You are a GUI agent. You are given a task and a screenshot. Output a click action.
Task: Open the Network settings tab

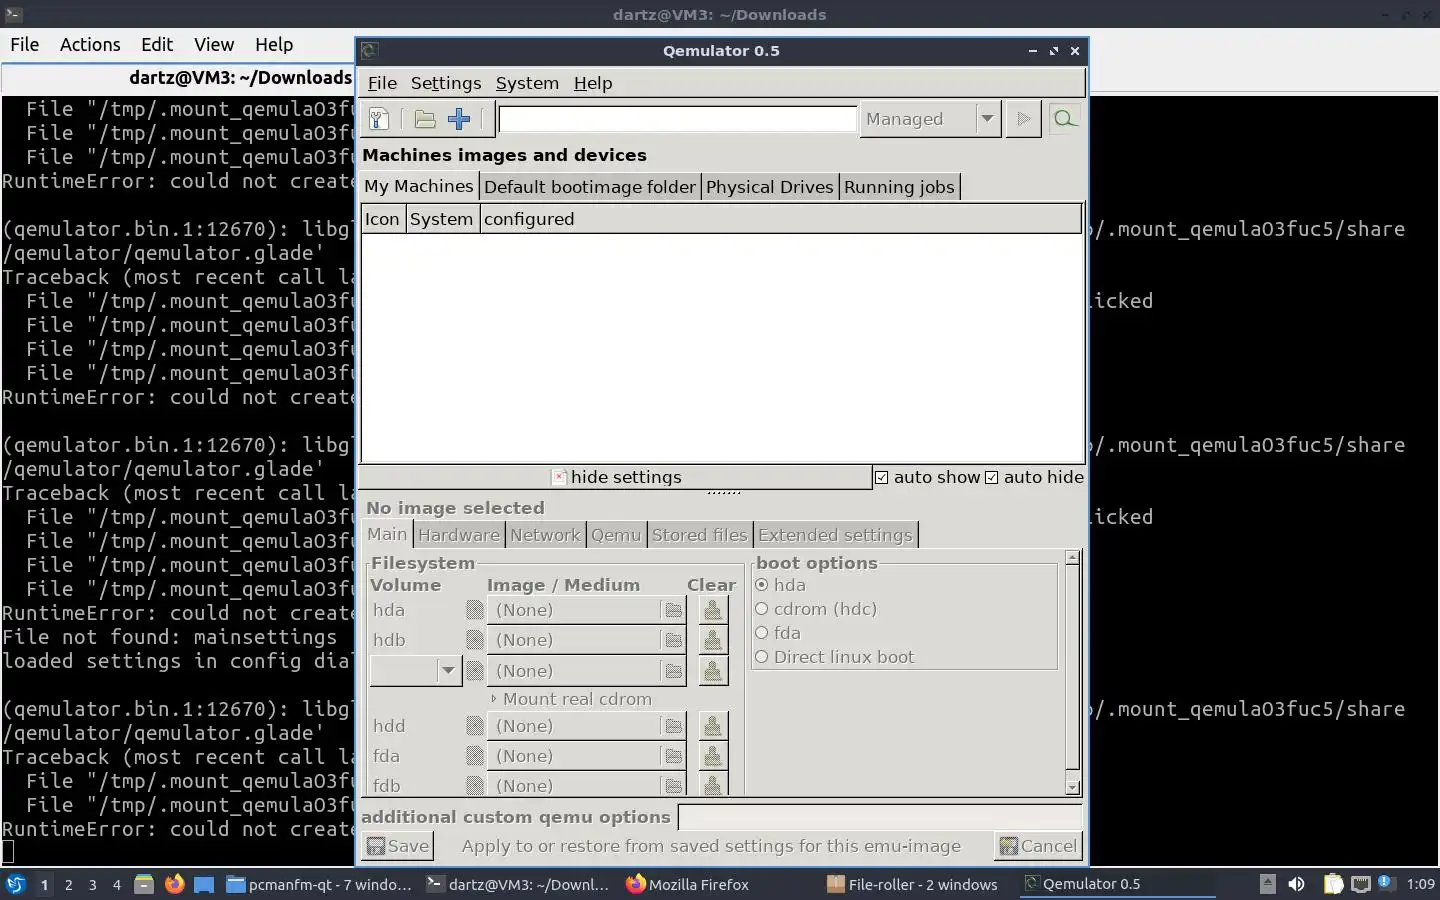pos(545,535)
